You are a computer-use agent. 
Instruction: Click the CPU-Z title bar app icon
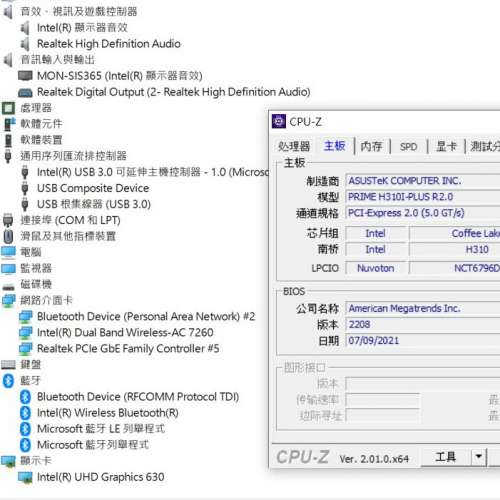pos(279,121)
